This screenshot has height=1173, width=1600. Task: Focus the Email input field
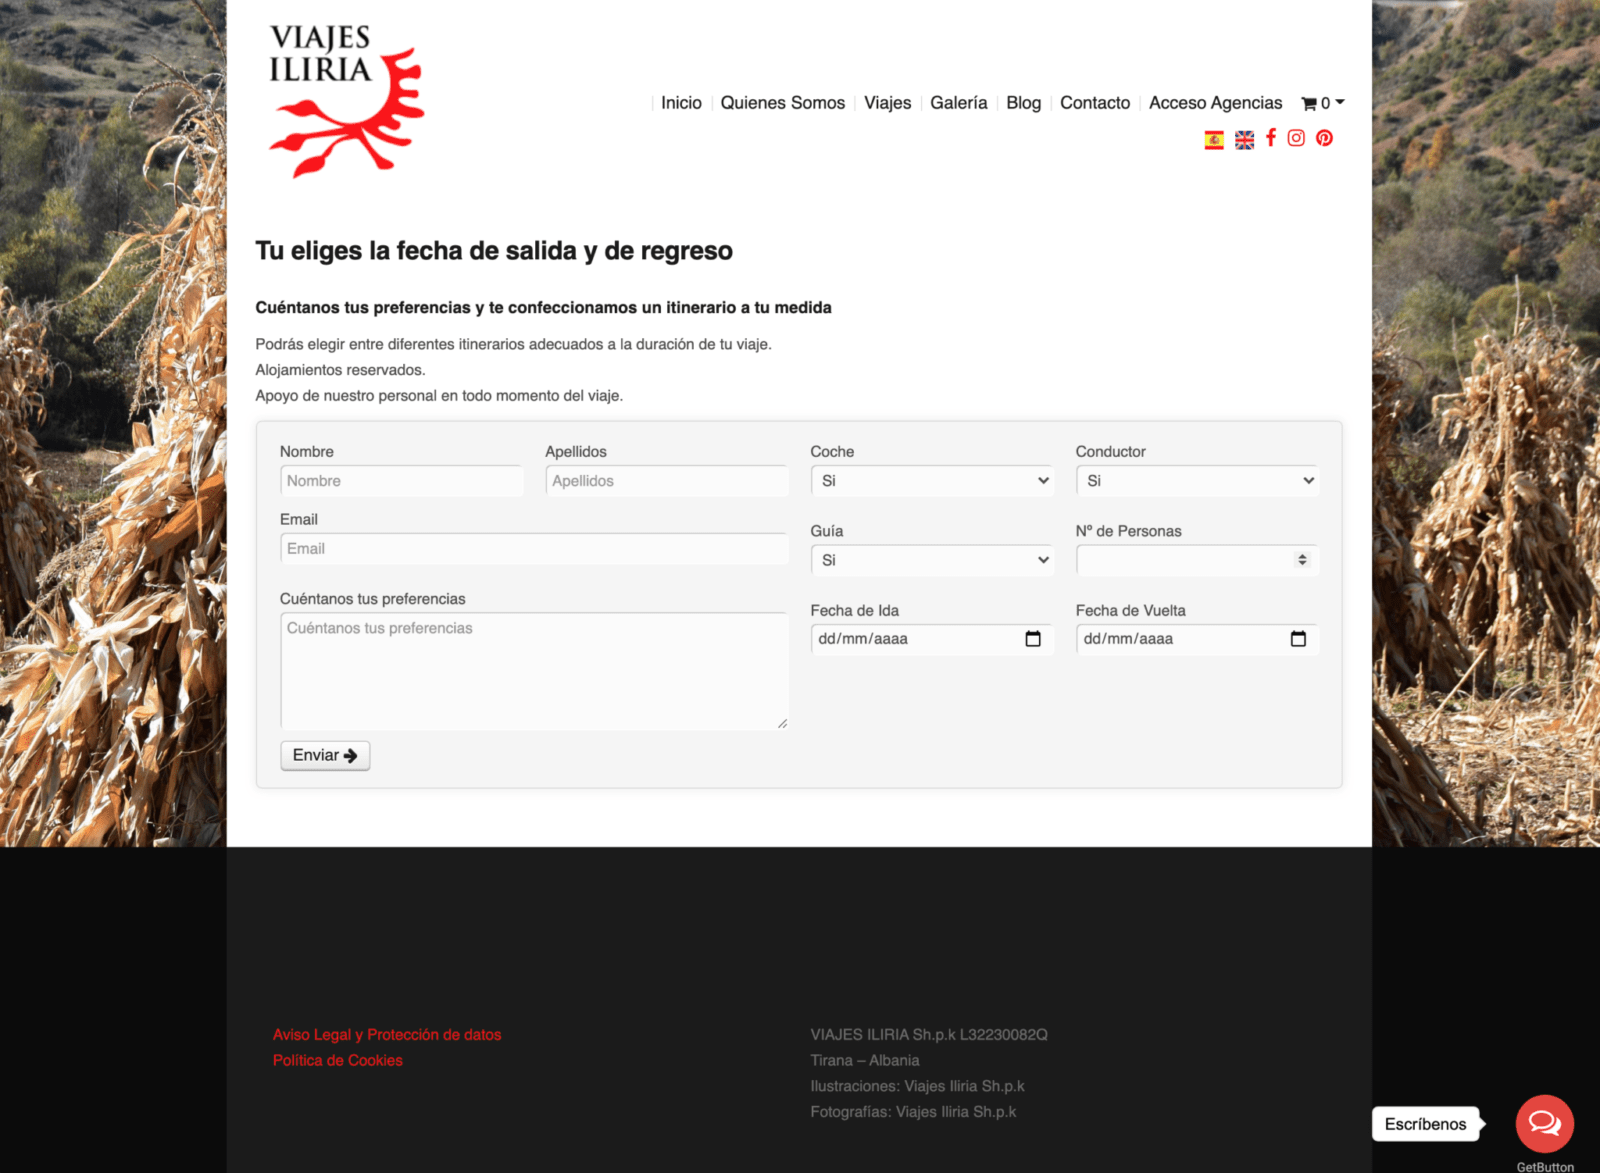point(534,549)
